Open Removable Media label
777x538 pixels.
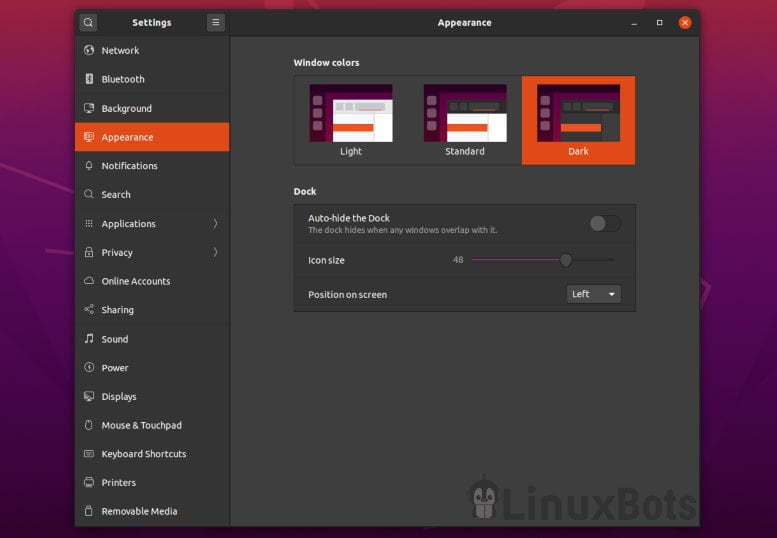tap(139, 512)
